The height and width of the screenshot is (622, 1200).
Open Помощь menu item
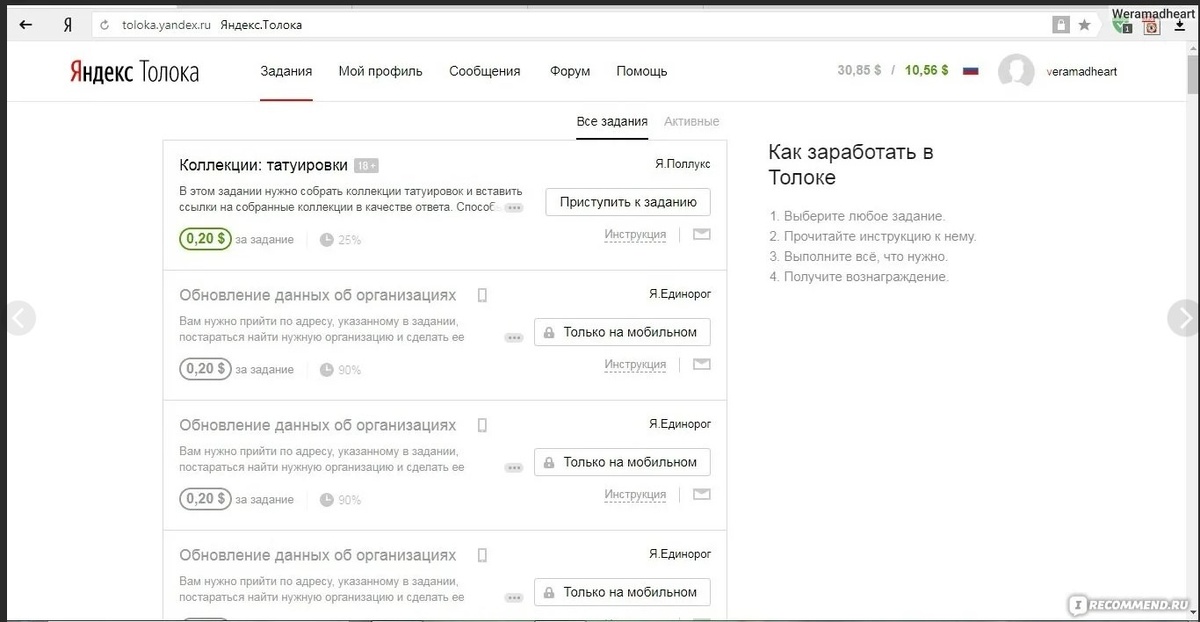[642, 71]
